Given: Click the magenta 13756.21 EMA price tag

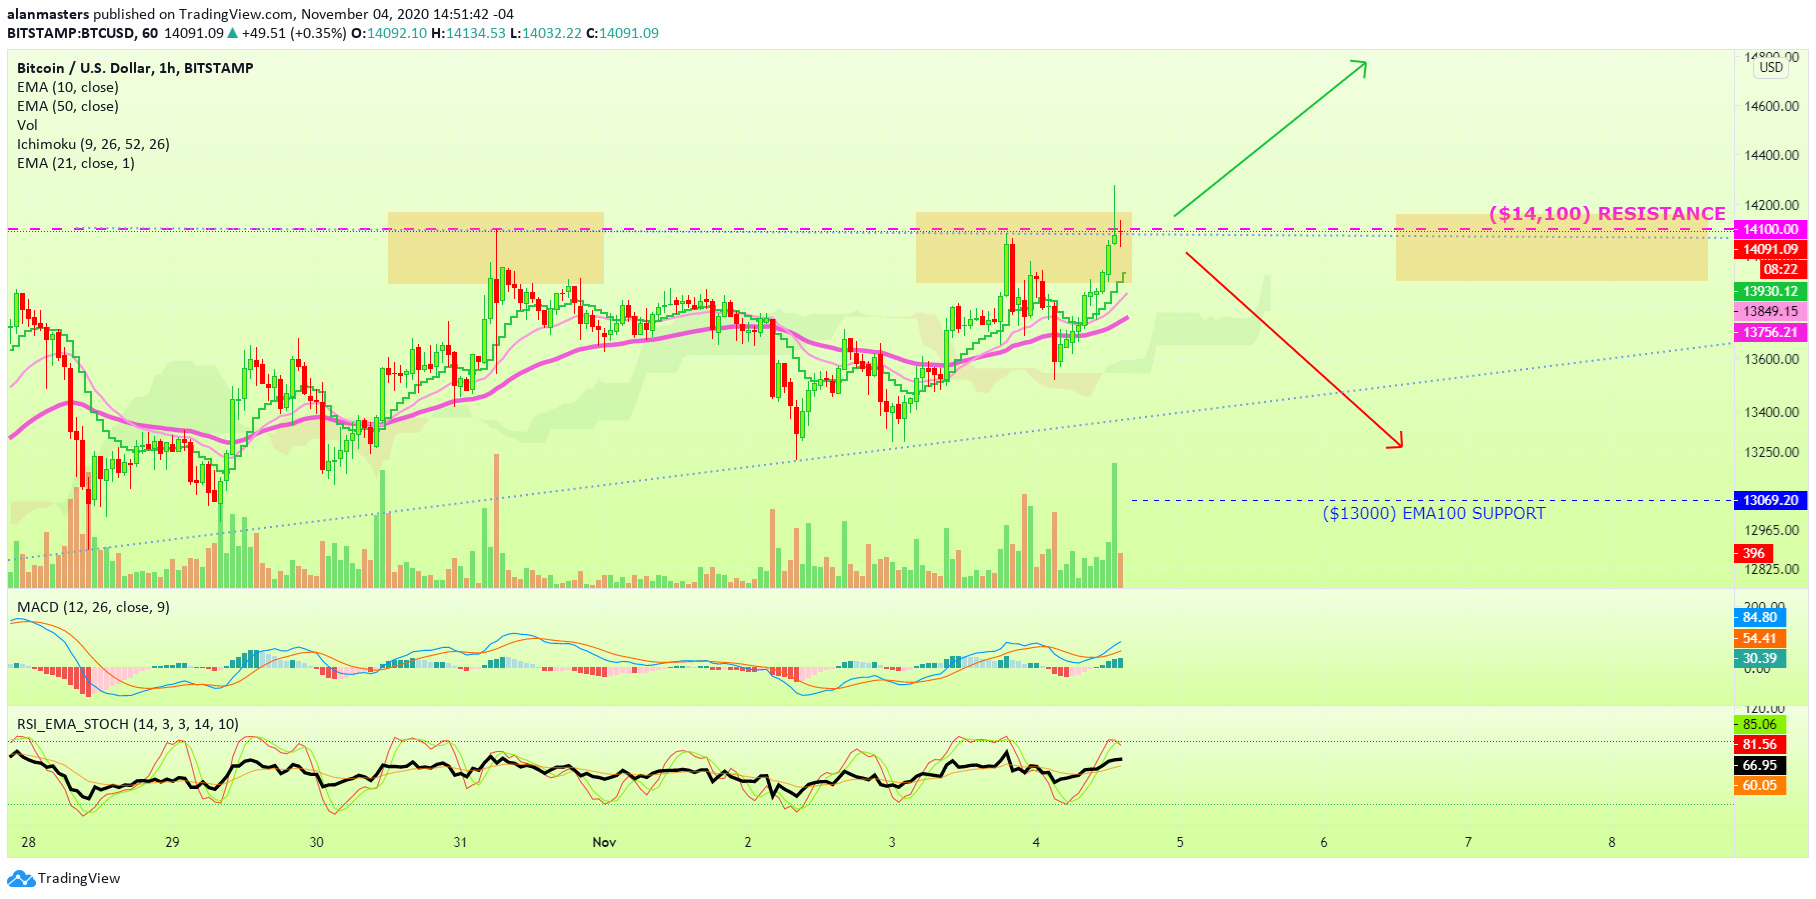Looking at the screenshot, I should pos(1770,332).
